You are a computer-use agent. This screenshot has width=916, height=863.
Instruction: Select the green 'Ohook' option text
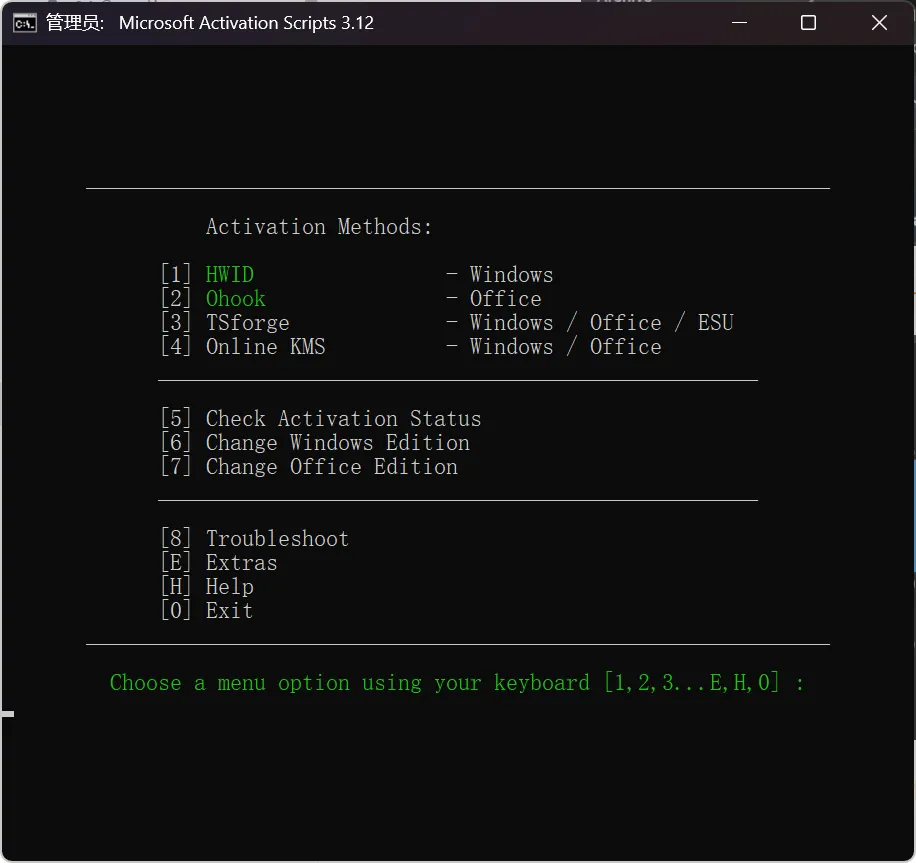(x=235, y=299)
